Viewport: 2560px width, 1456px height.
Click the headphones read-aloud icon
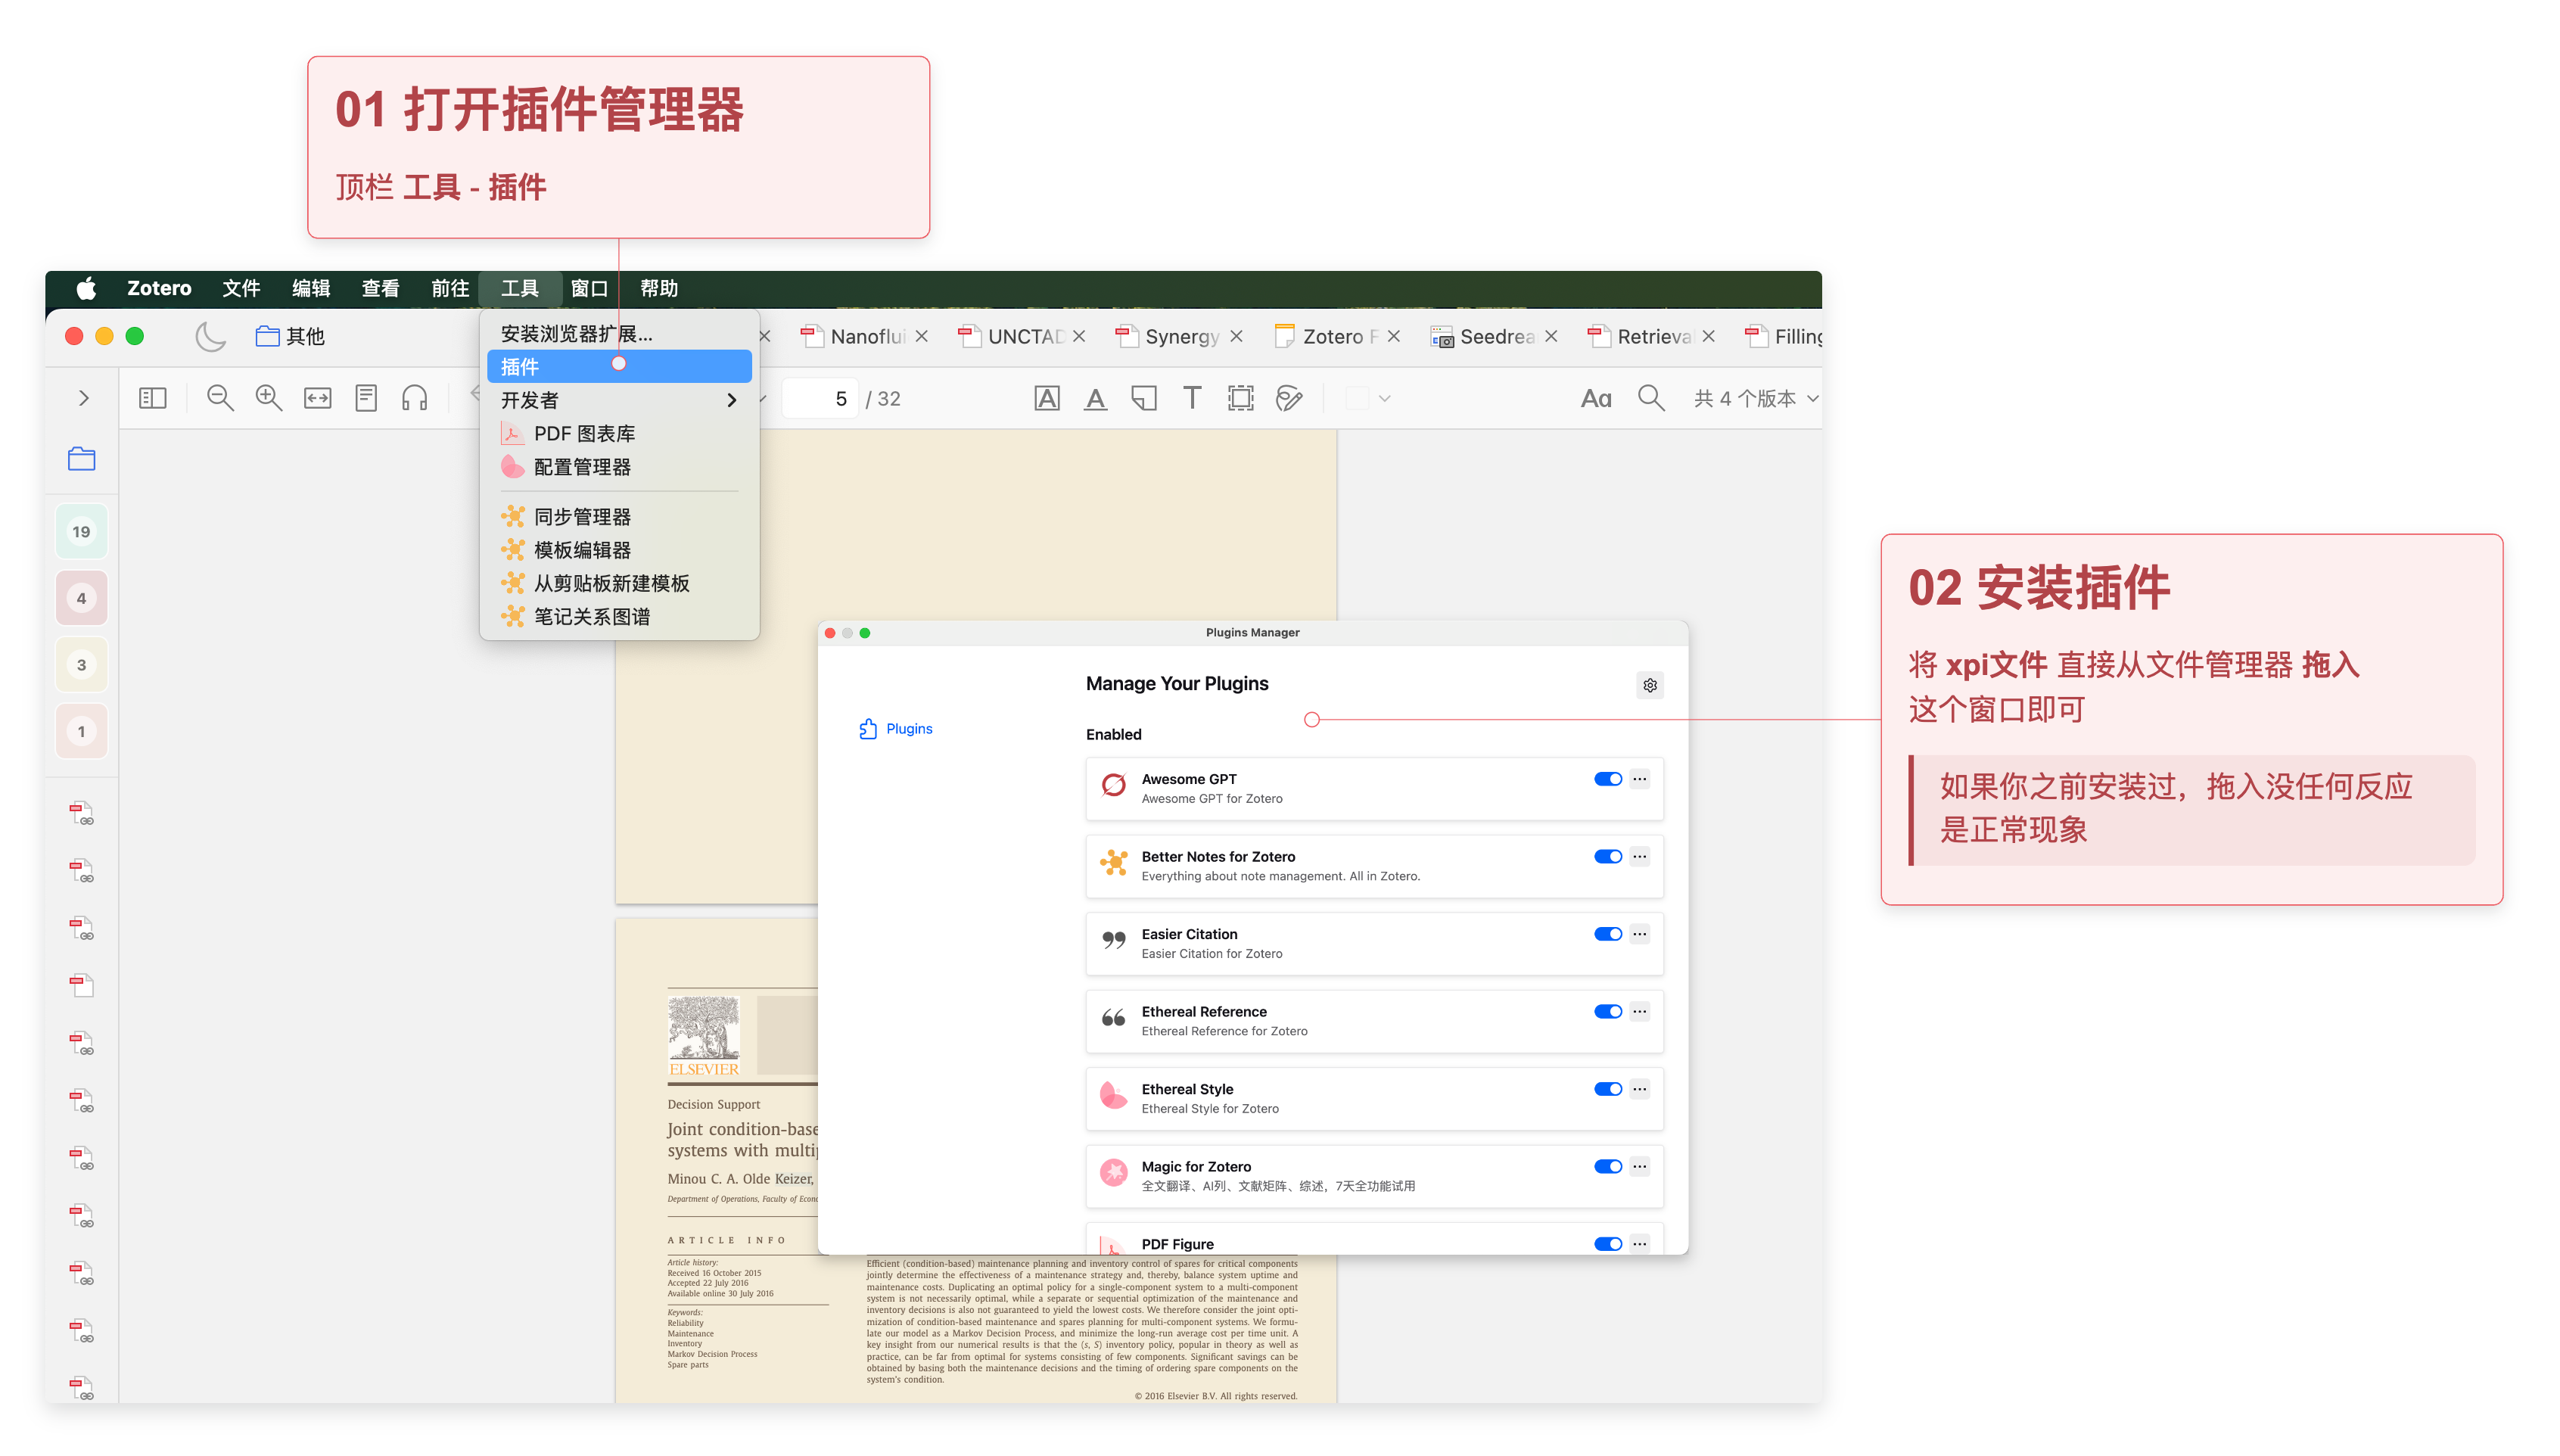(x=414, y=399)
